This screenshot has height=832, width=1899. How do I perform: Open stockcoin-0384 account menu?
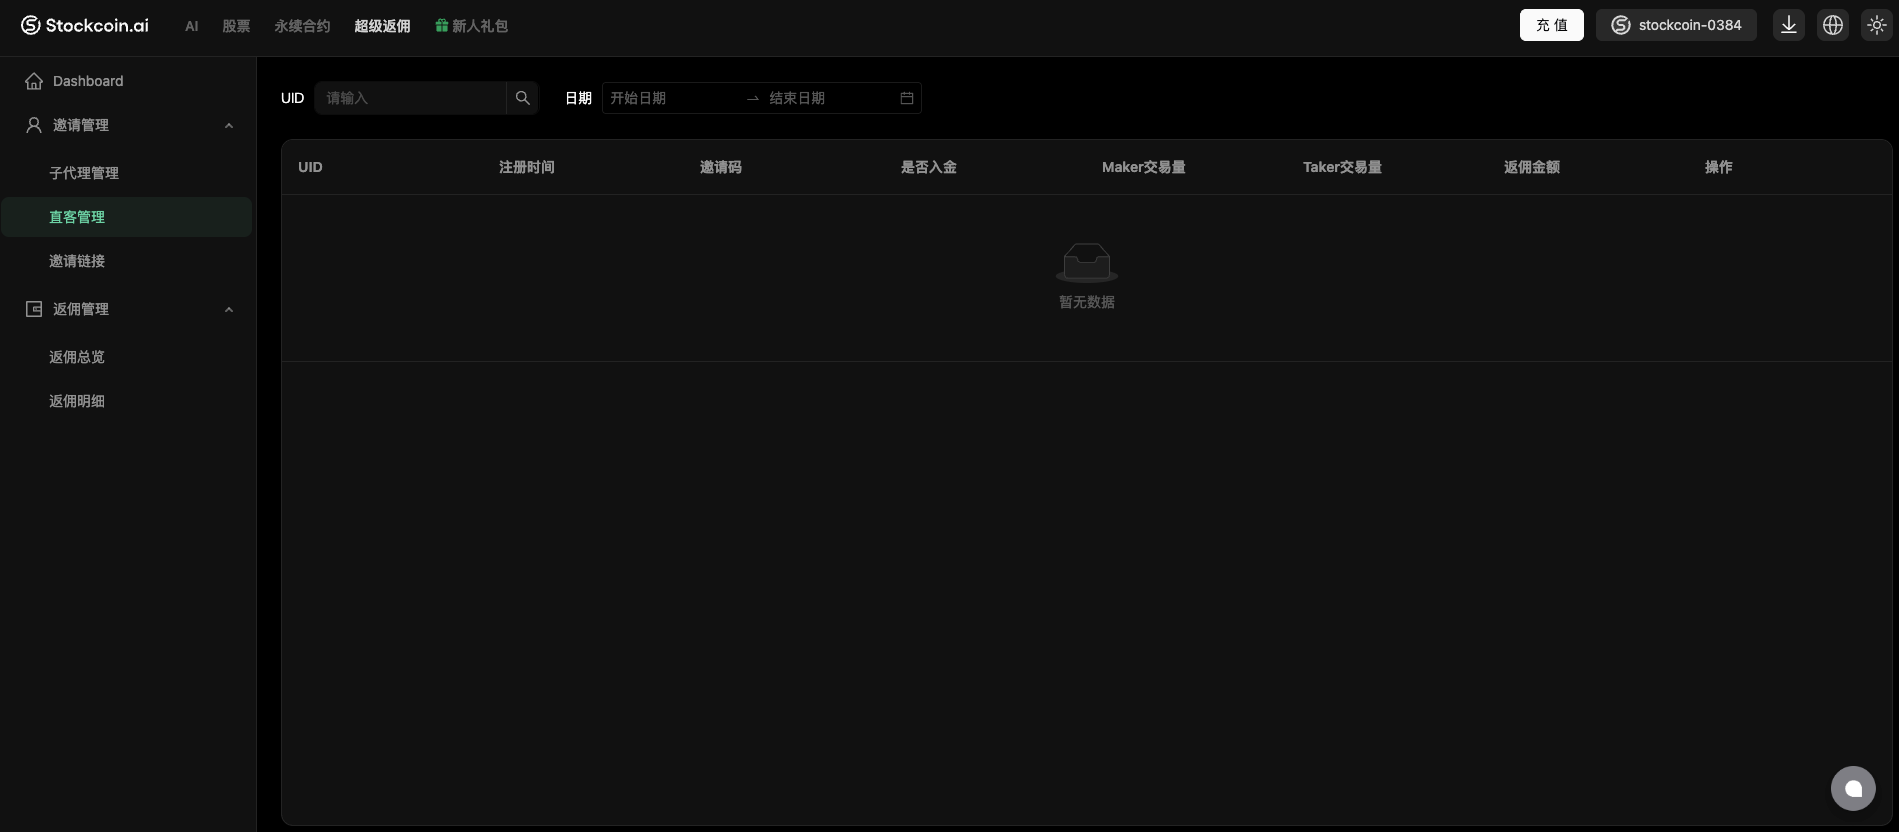tap(1676, 25)
